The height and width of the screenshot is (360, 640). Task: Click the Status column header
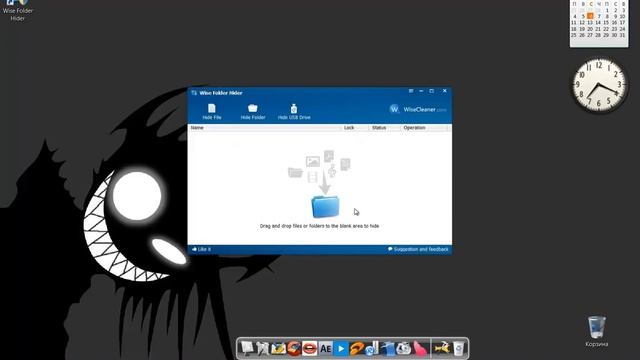384,128
